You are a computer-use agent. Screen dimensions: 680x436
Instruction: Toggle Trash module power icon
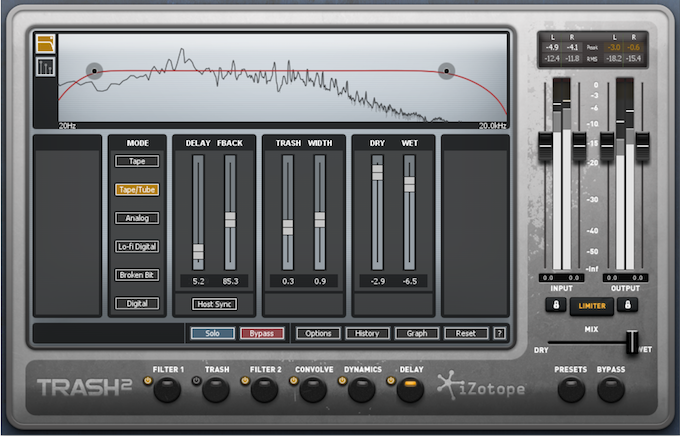click(x=196, y=381)
